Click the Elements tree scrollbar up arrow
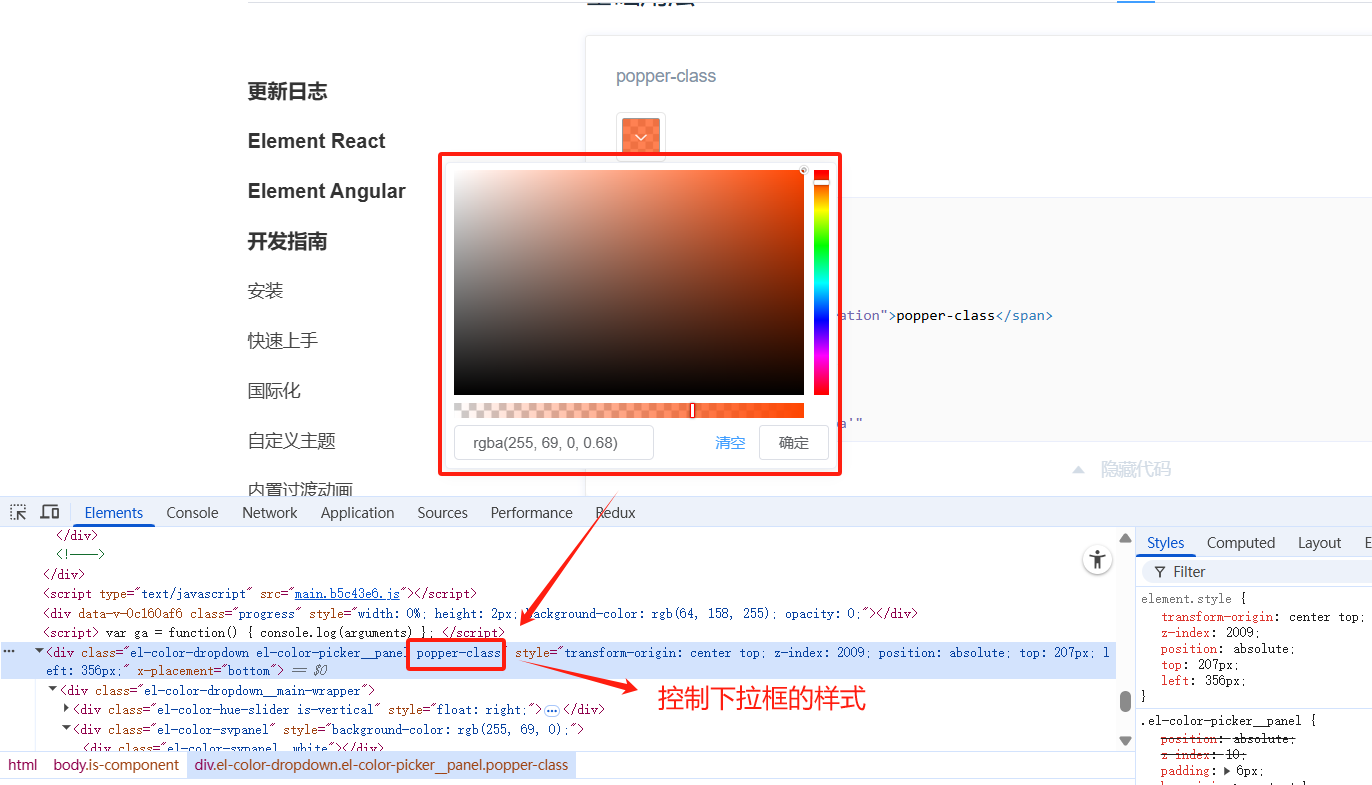Viewport: 1372px width, 785px height. (1125, 538)
